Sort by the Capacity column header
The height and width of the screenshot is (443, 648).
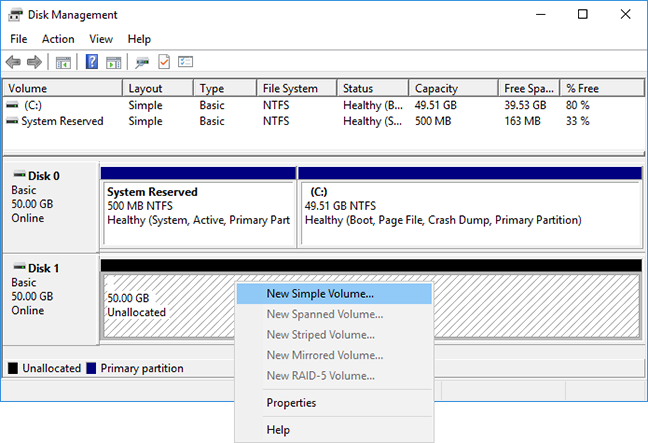pyautogui.click(x=453, y=88)
